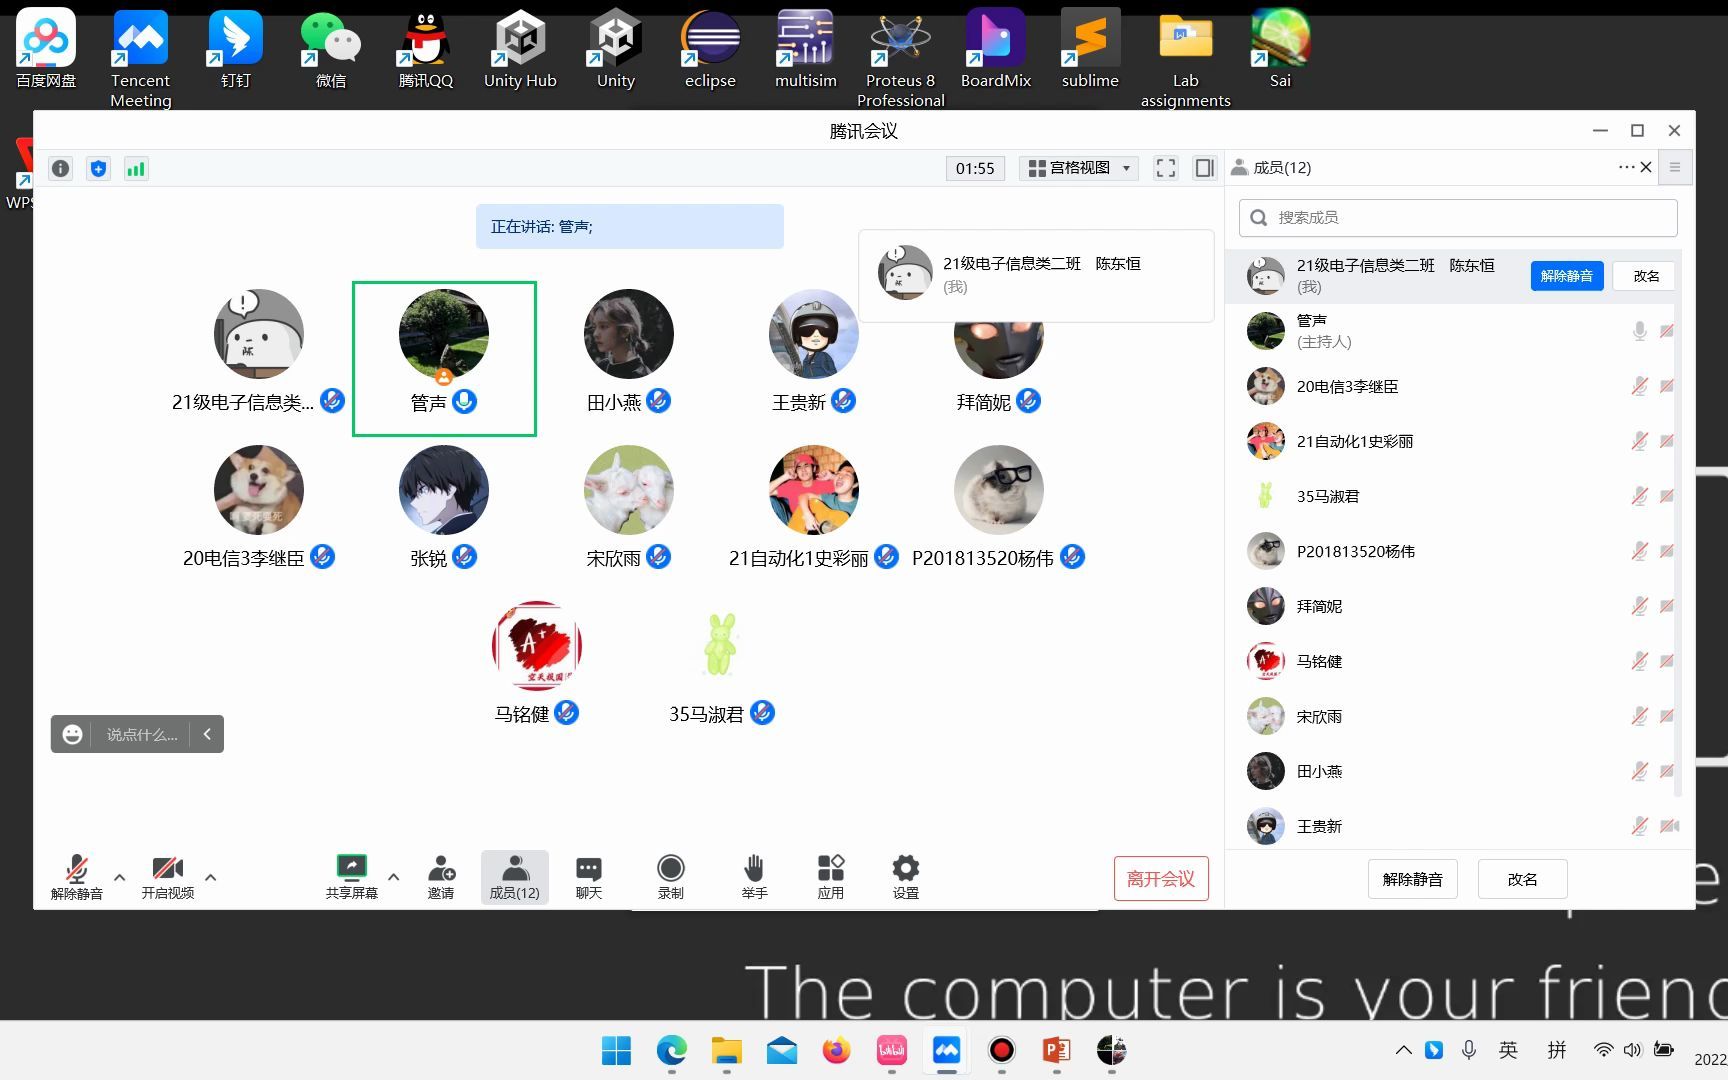Click 王贵新 avatar in grid
Image resolution: width=1728 pixels, height=1080 pixels.
pos(814,334)
